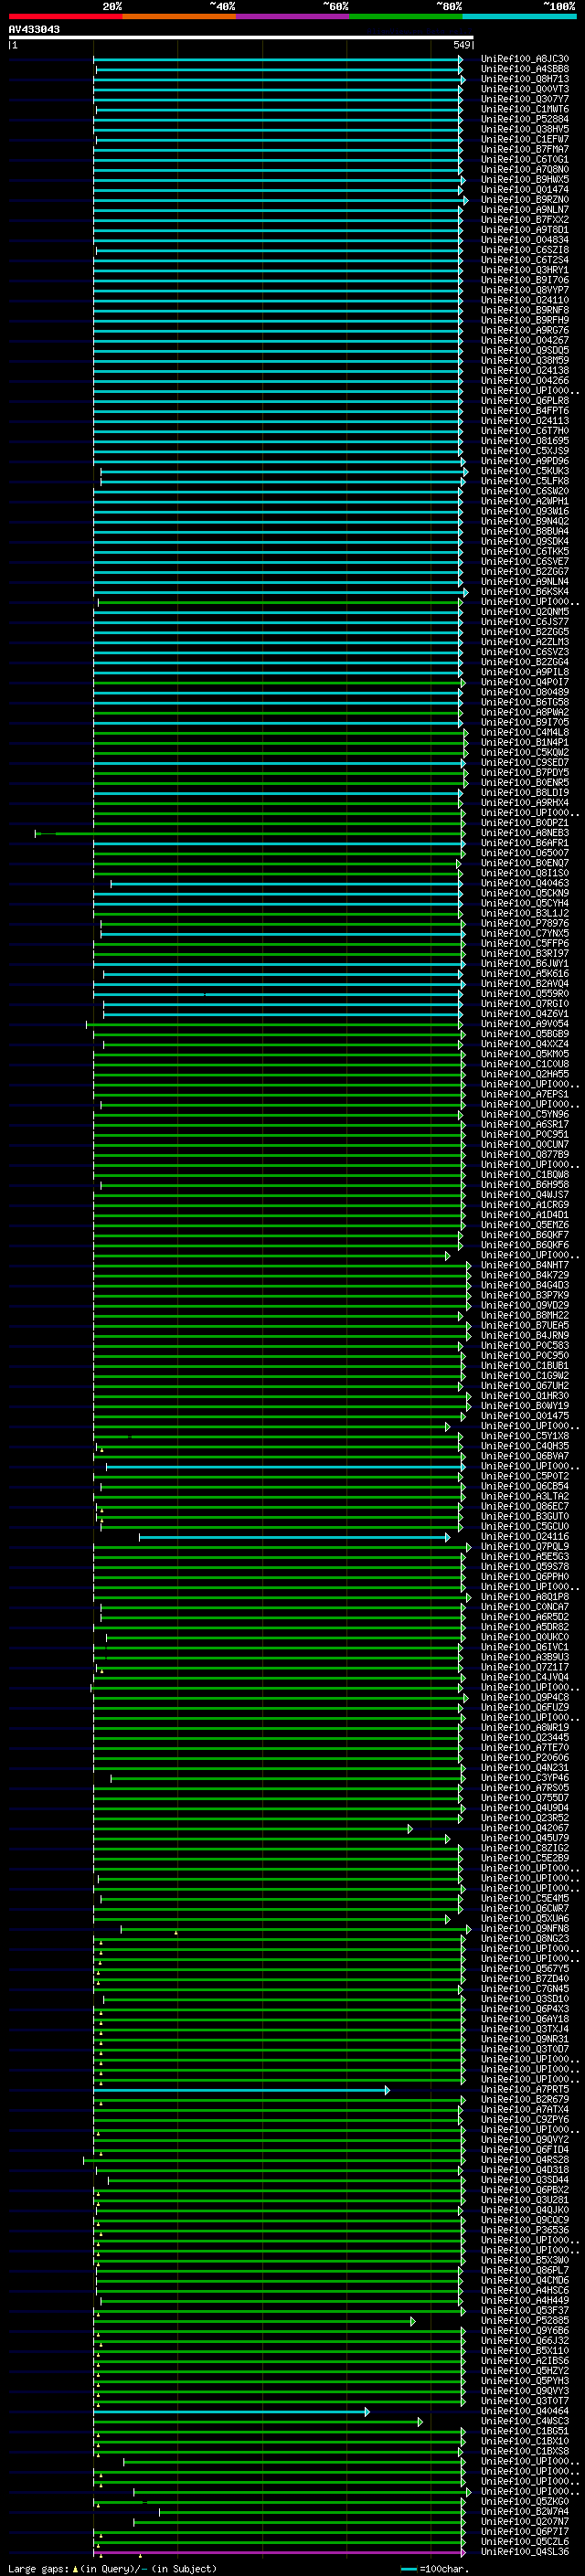585x2576 pixels.
Task: Select hit label UniRef100_O04834
Action: point(525,240)
